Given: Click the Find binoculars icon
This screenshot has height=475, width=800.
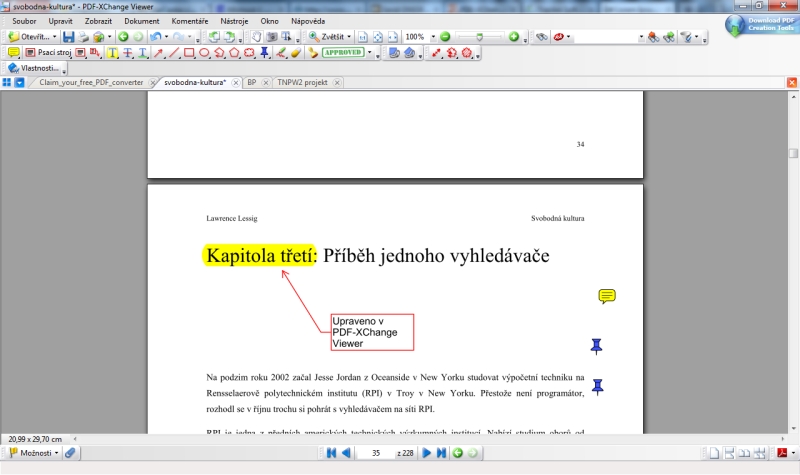Looking at the screenshot, I should coord(541,37).
